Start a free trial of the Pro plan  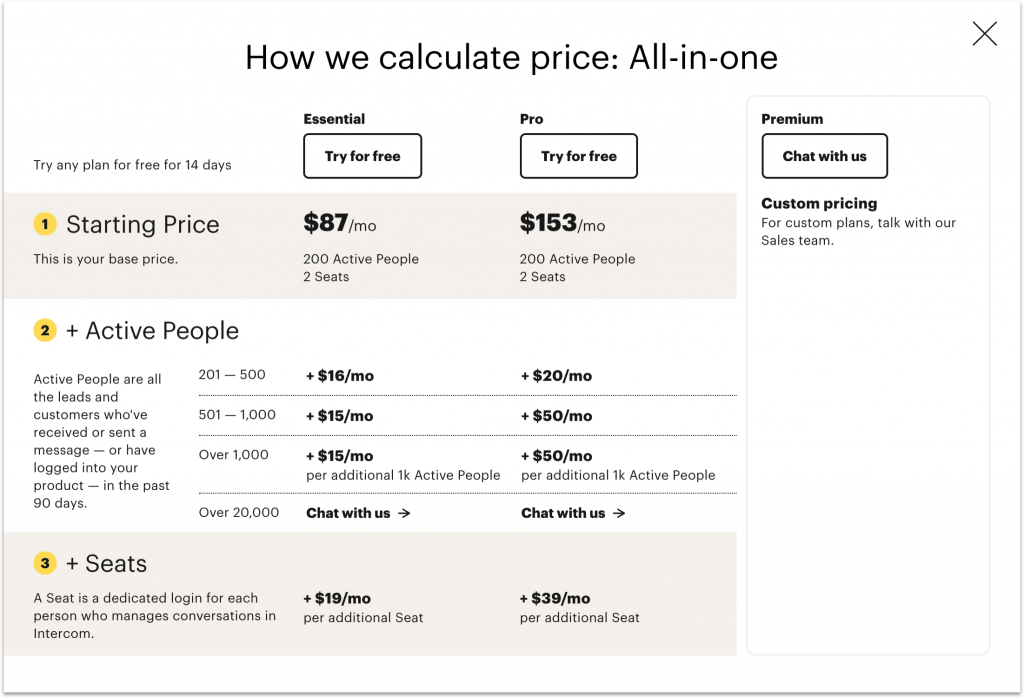(x=578, y=156)
